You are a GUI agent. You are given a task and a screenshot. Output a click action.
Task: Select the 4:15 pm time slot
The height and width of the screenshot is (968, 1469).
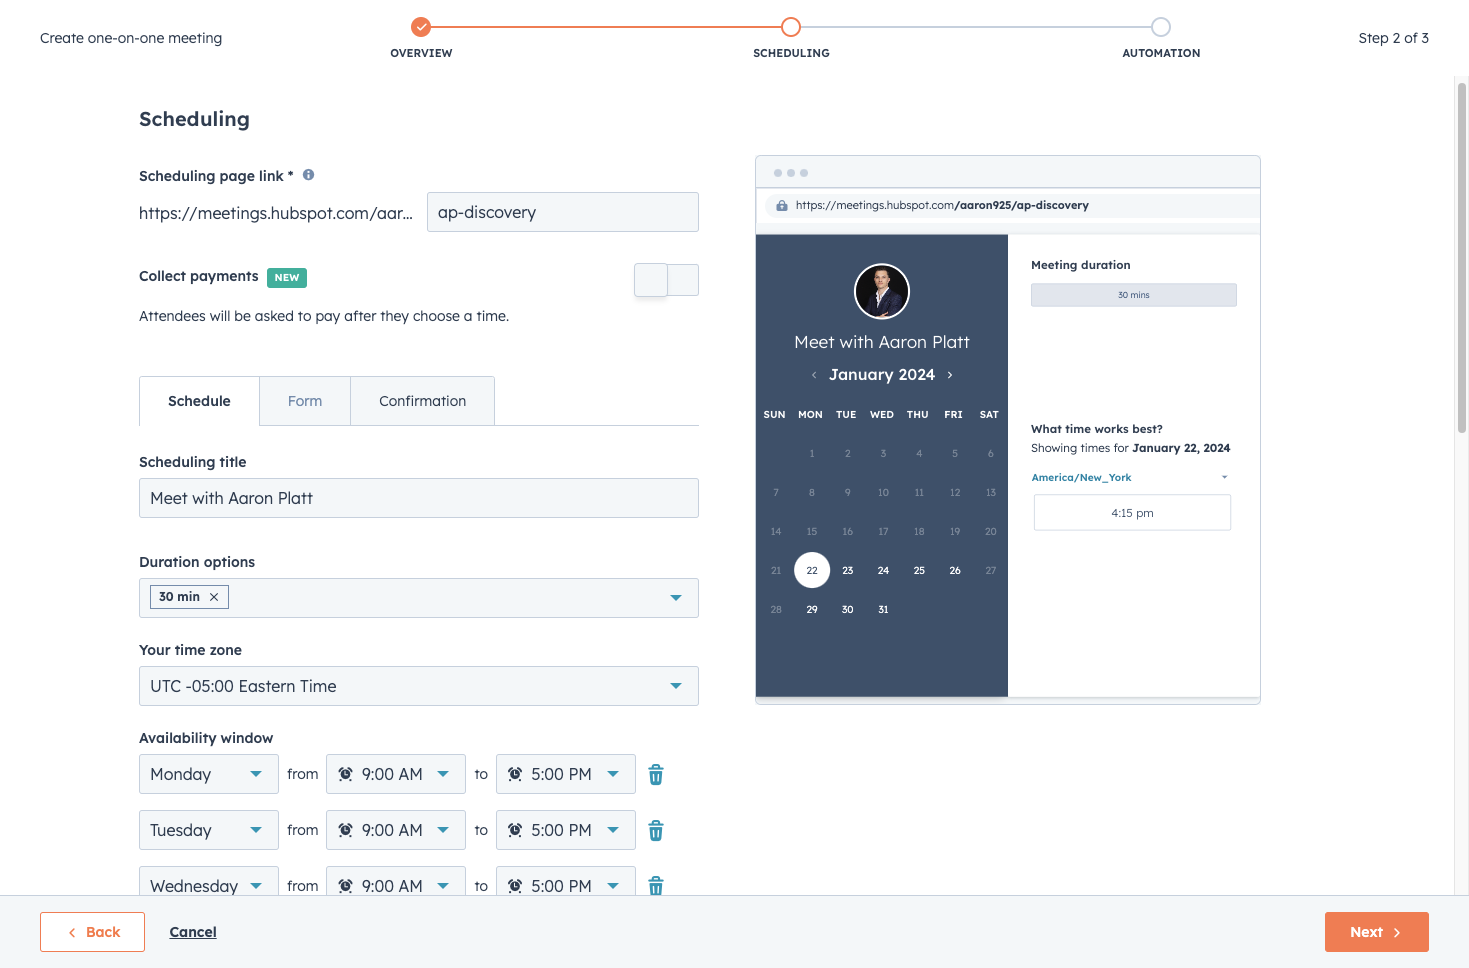[1132, 513]
